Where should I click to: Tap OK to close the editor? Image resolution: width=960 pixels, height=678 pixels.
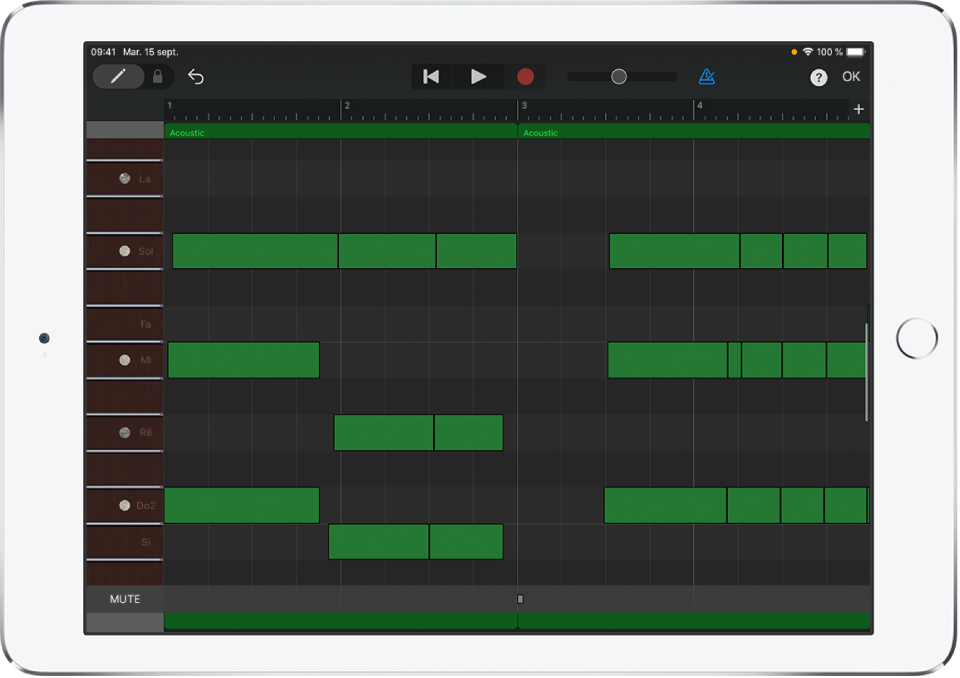coord(851,77)
